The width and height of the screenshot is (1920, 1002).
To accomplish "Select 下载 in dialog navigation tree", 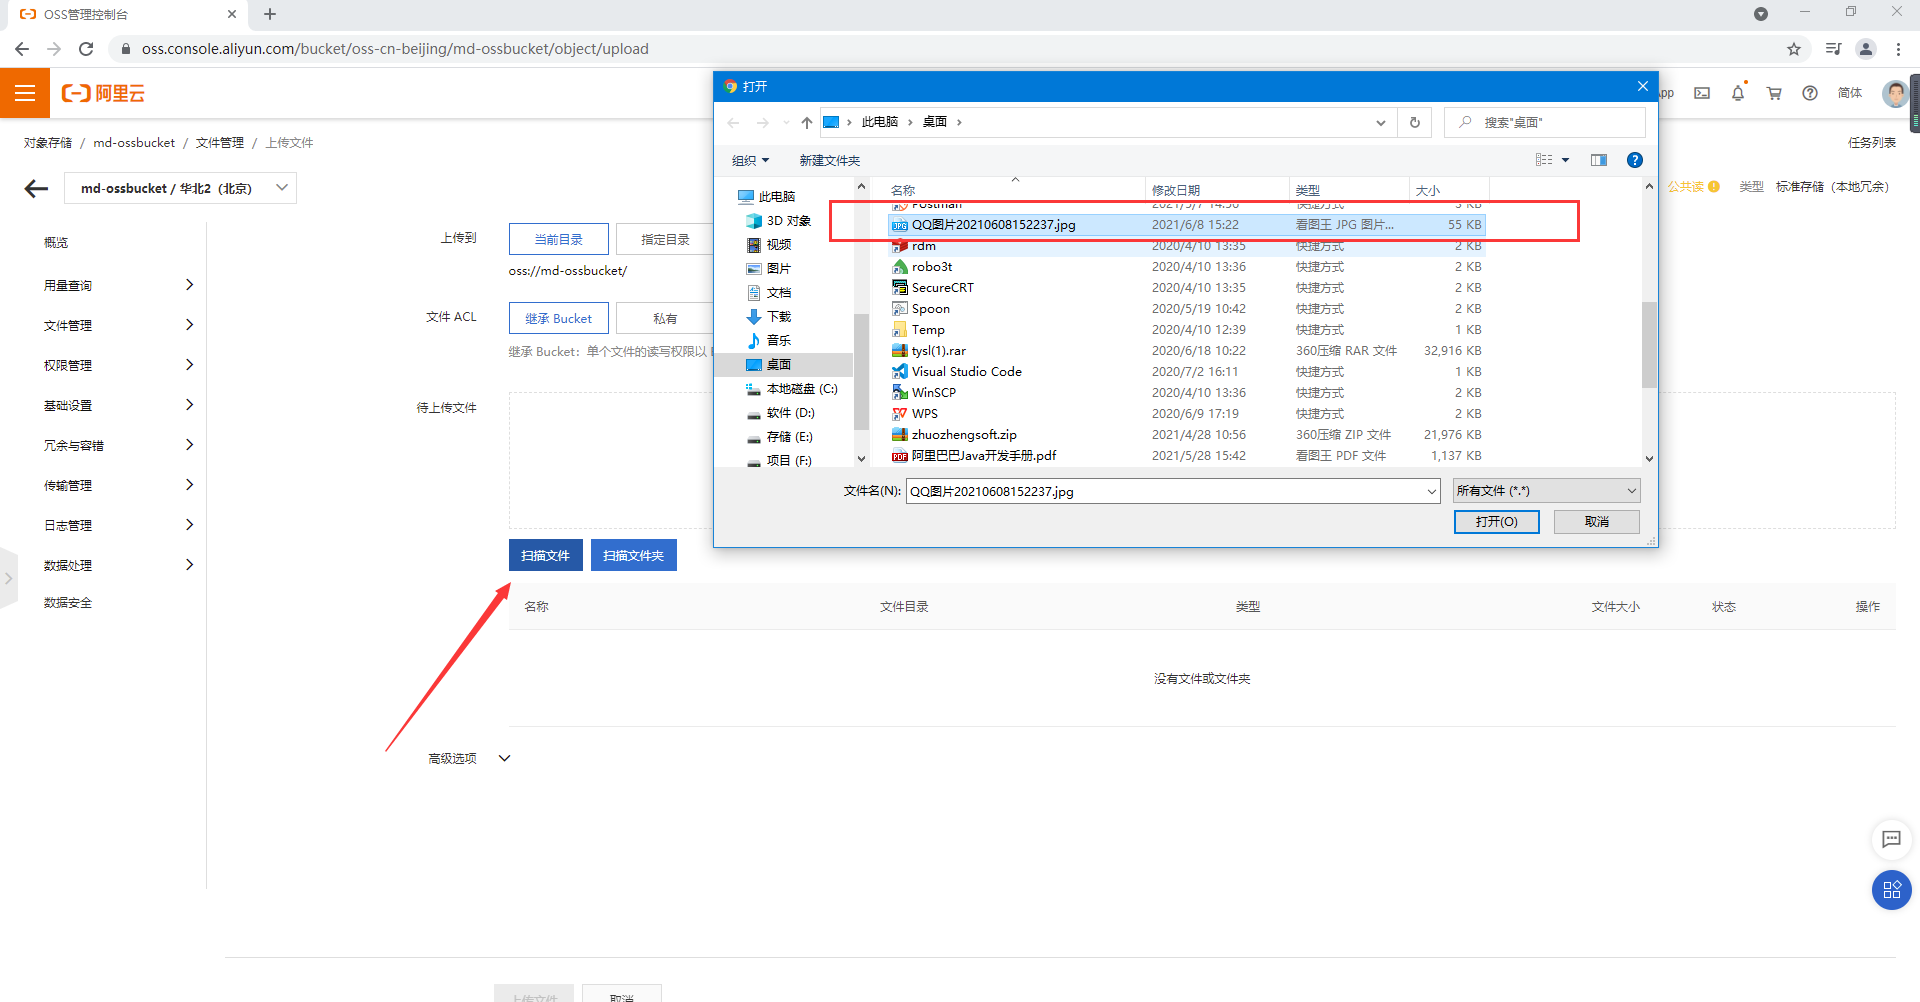I will 778,316.
